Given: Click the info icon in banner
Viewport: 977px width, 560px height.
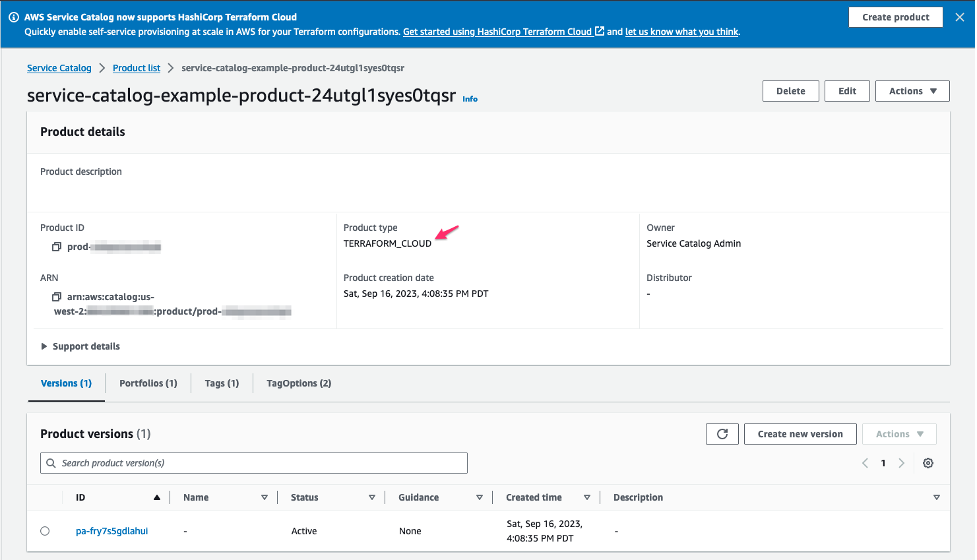Looking at the screenshot, I should [14, 17].
